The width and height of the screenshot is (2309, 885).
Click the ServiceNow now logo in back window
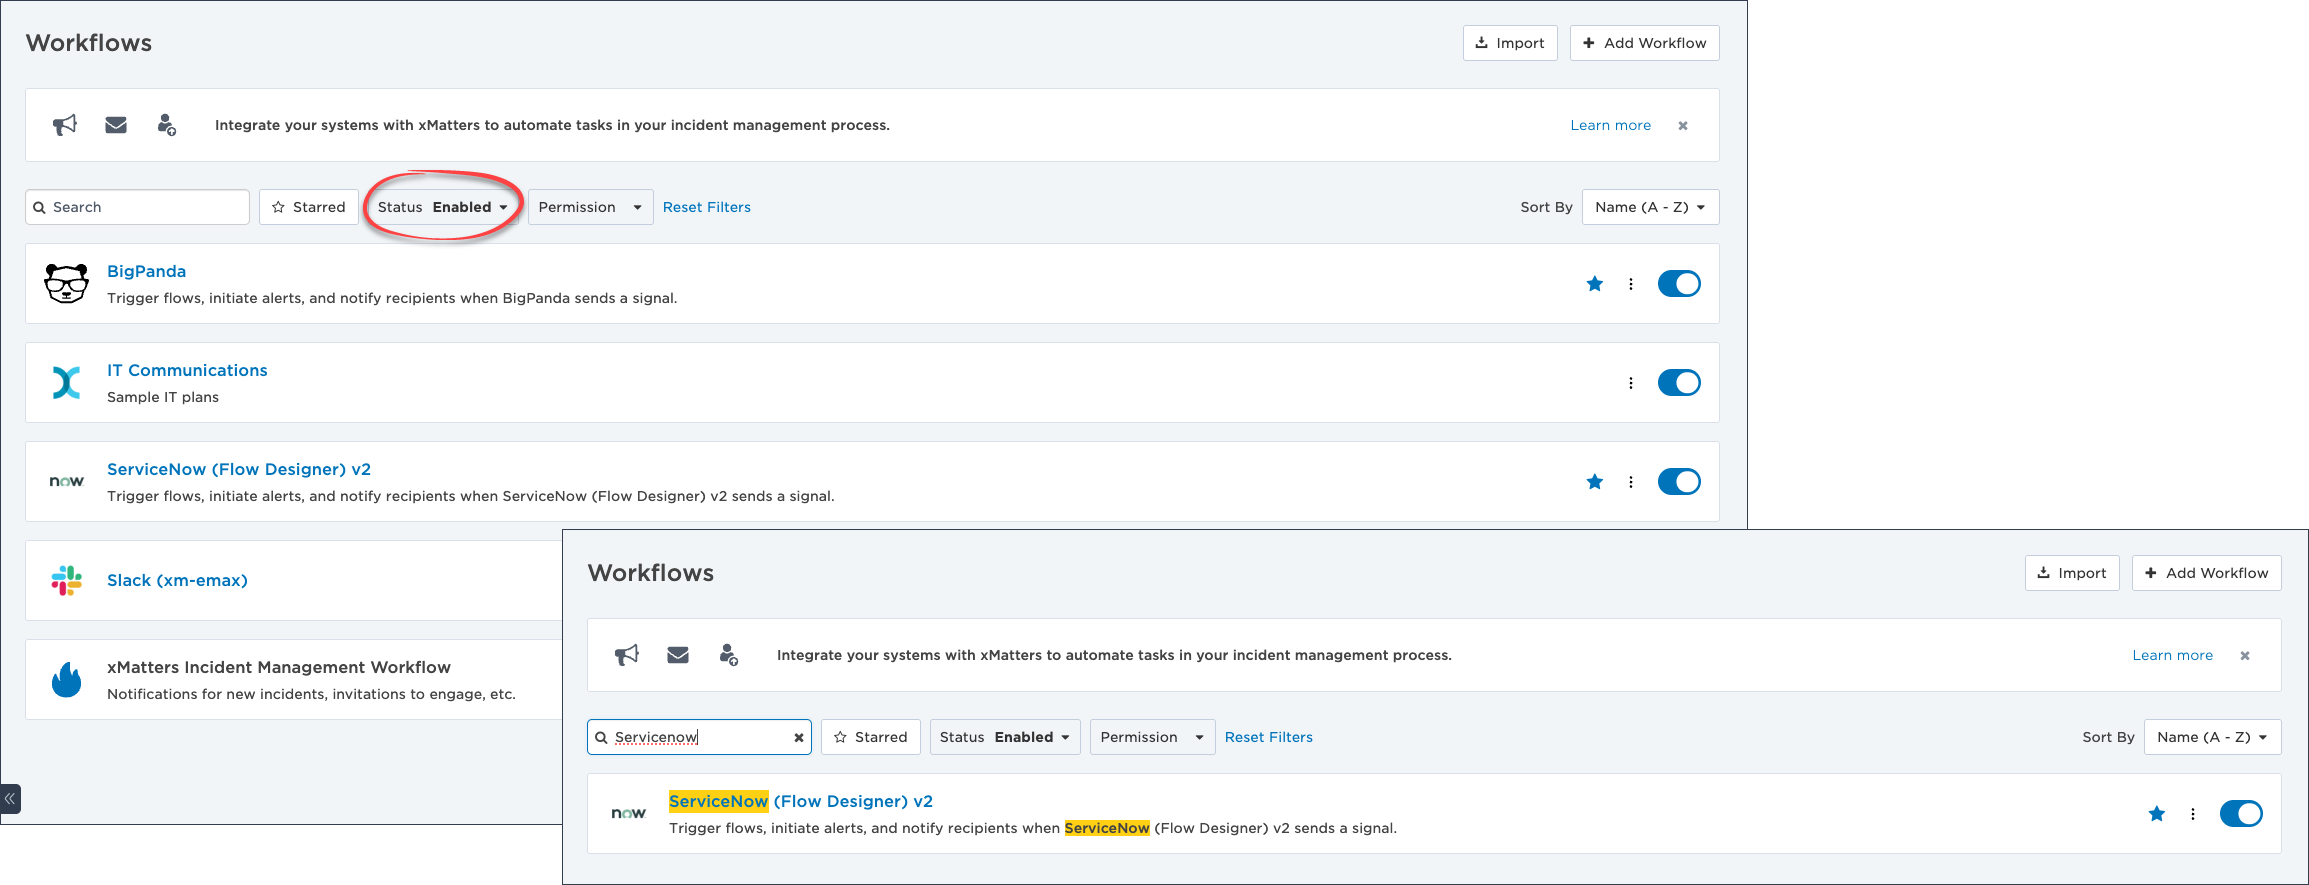pyautogui.click(x=66, y=481)
